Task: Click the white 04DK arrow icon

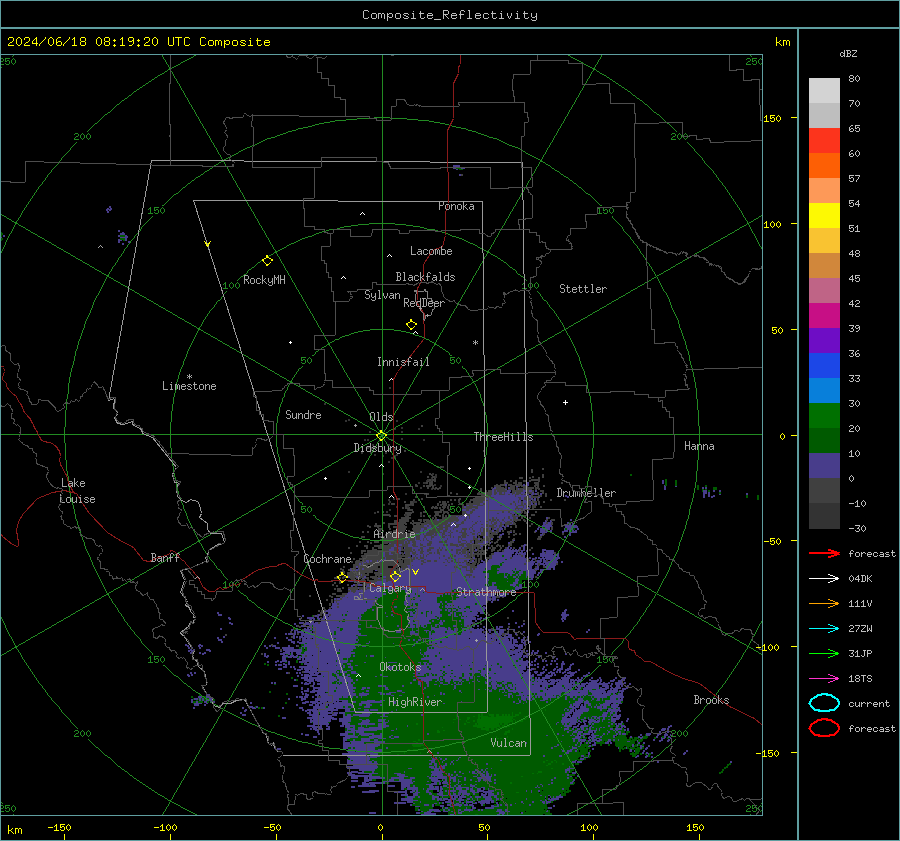Action: (x=824, y=579)
